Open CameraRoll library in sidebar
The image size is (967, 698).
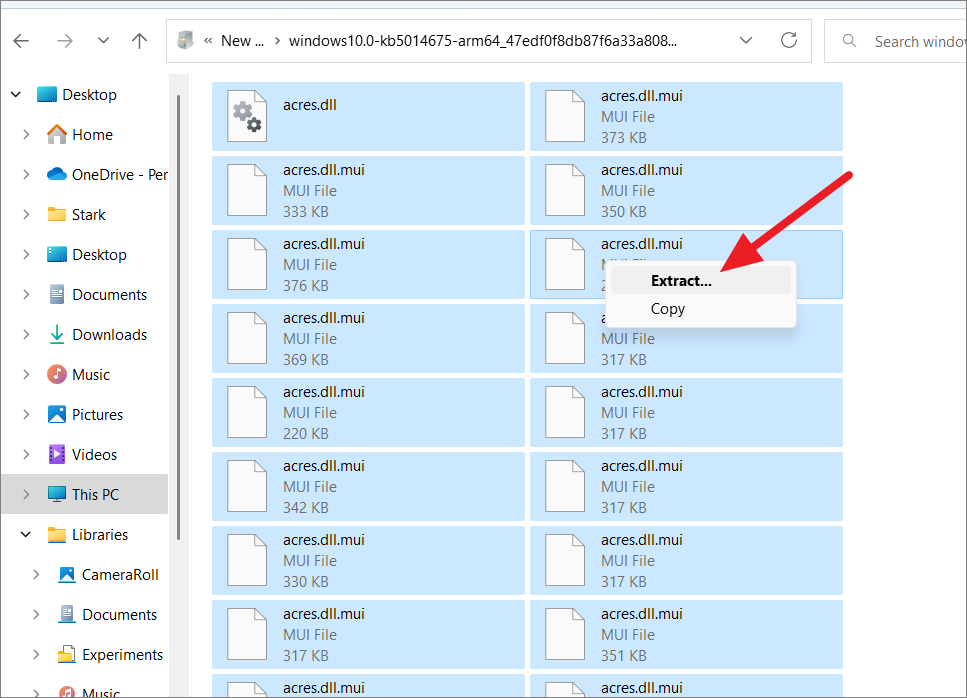point(120,575)
